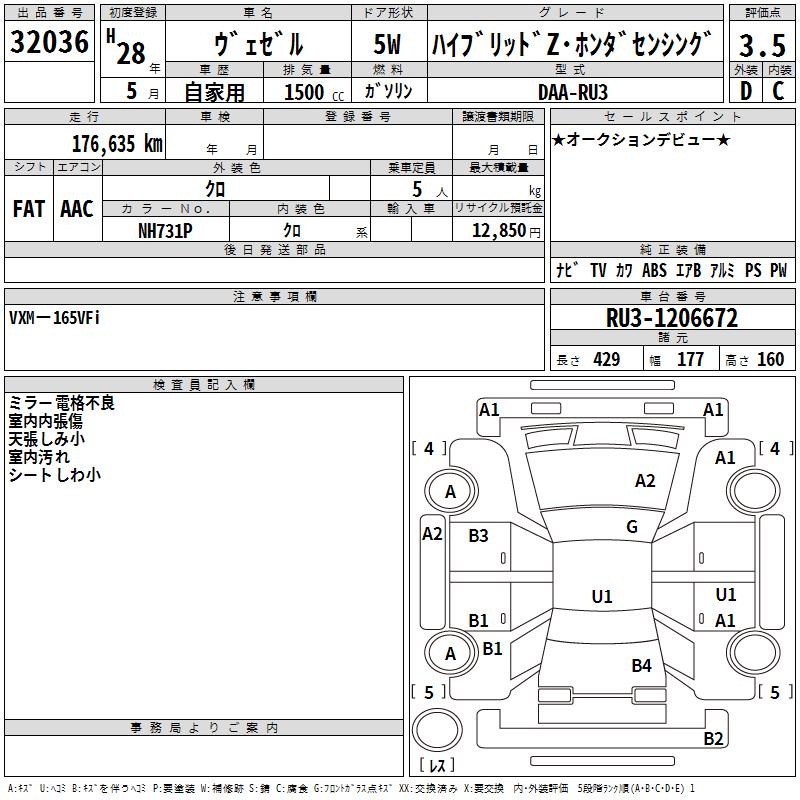
Task: Click the 出品番号 header
Action: [x=49, y=13]
